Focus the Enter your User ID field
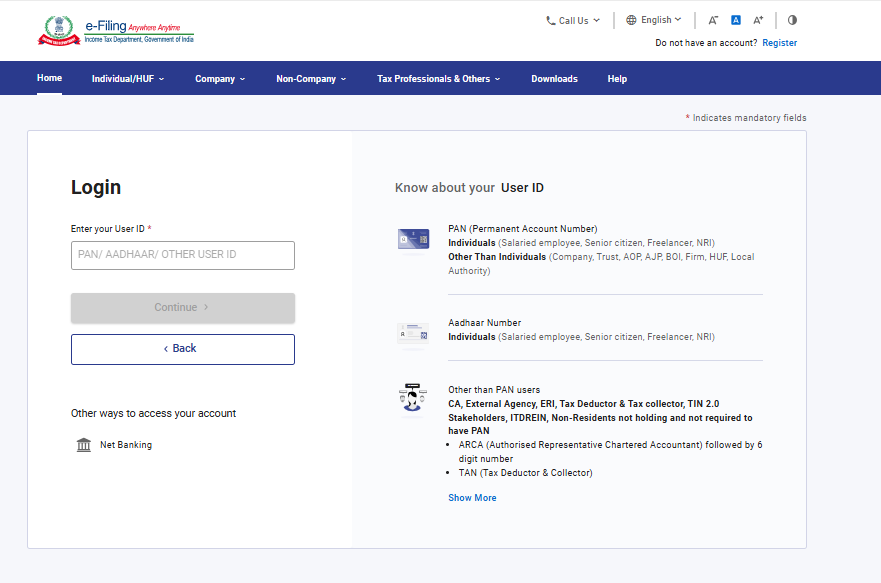This screenshot has height=583, width=881. point(183,256)
